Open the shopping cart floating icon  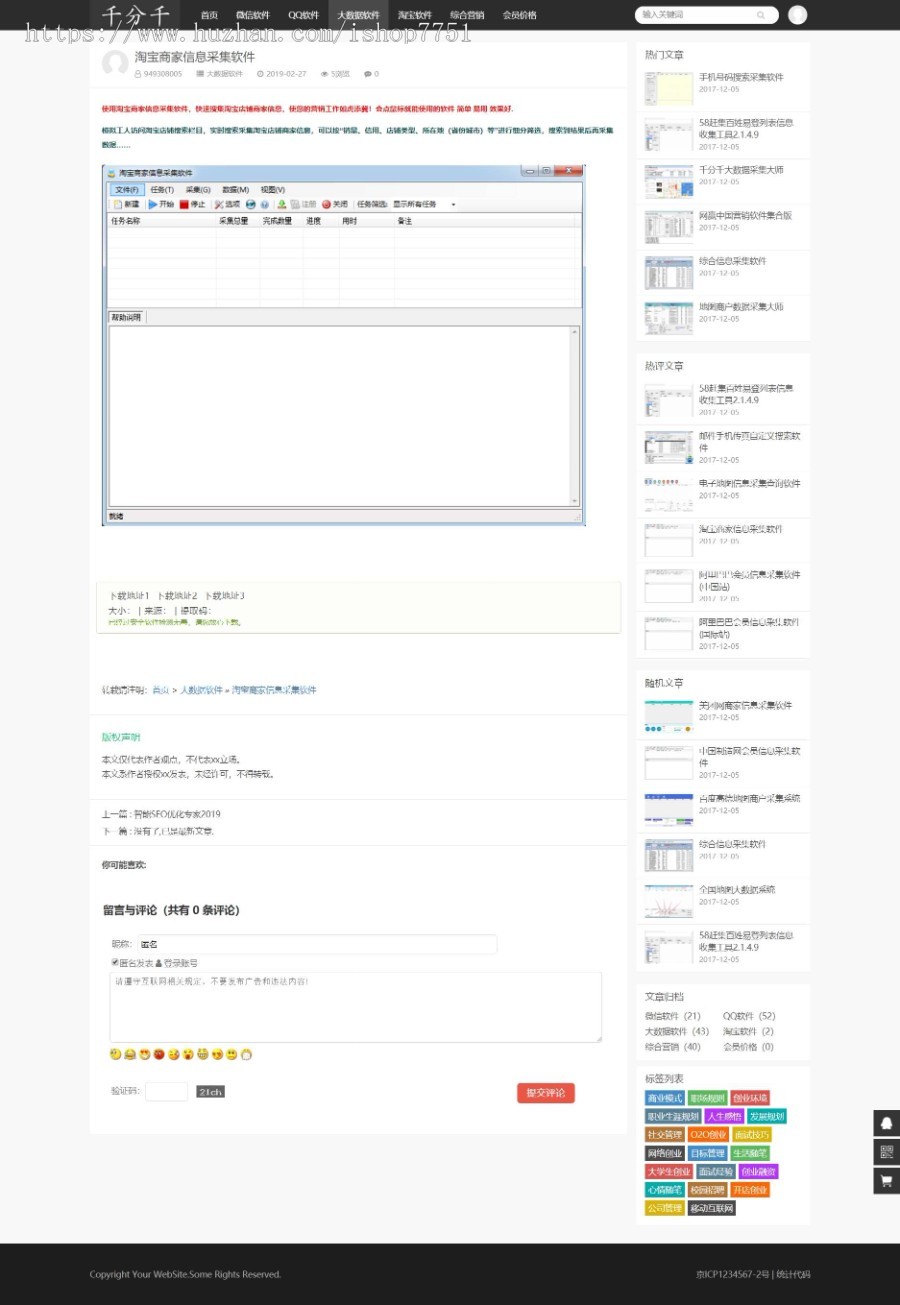tap(886, 1181)
